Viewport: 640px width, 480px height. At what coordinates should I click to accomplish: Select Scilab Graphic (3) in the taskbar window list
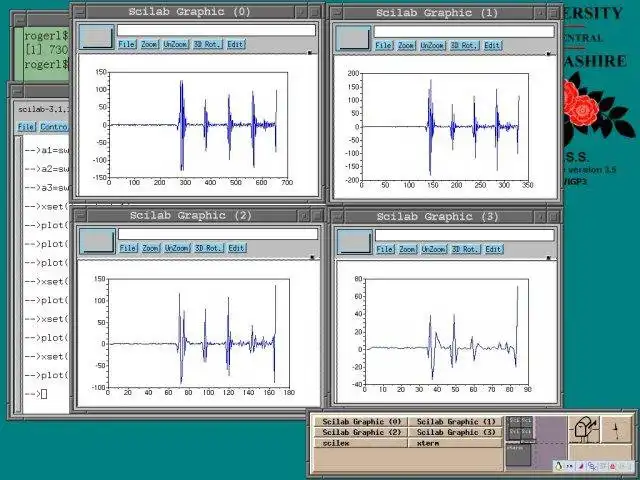[x=456, y=432]
